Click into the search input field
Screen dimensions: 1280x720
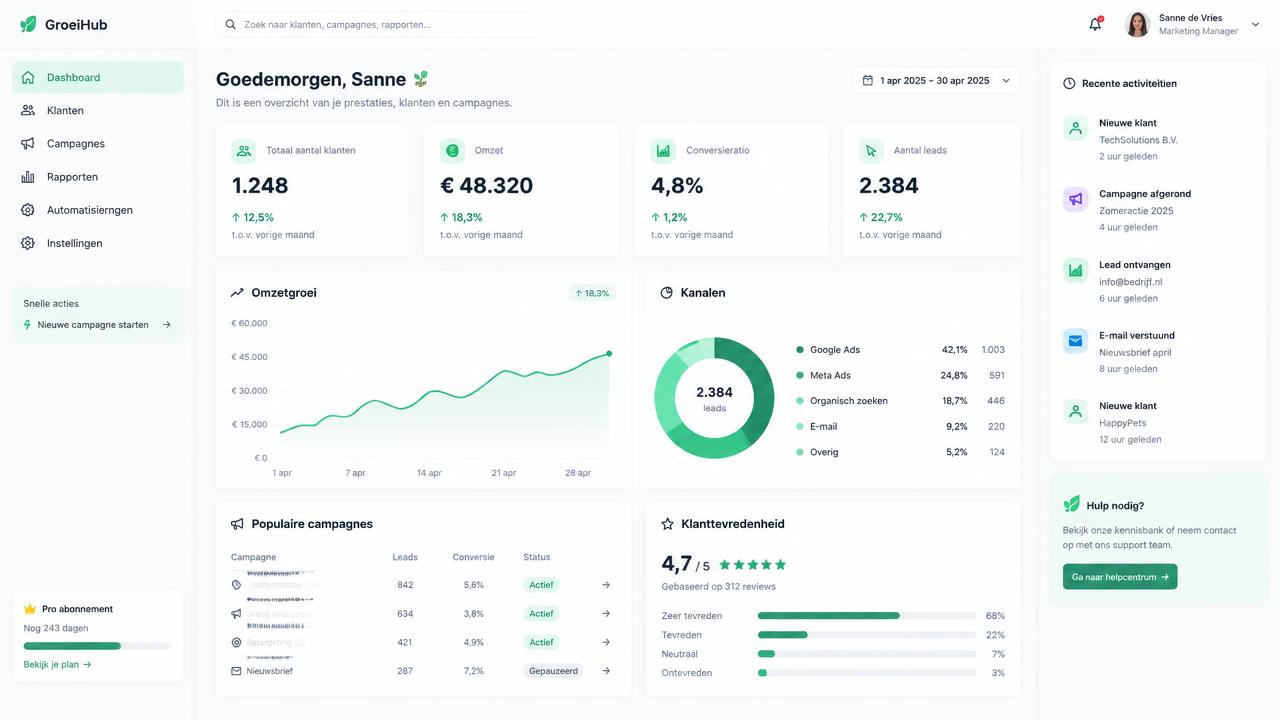pyautogui.click(x=380, y=24)
